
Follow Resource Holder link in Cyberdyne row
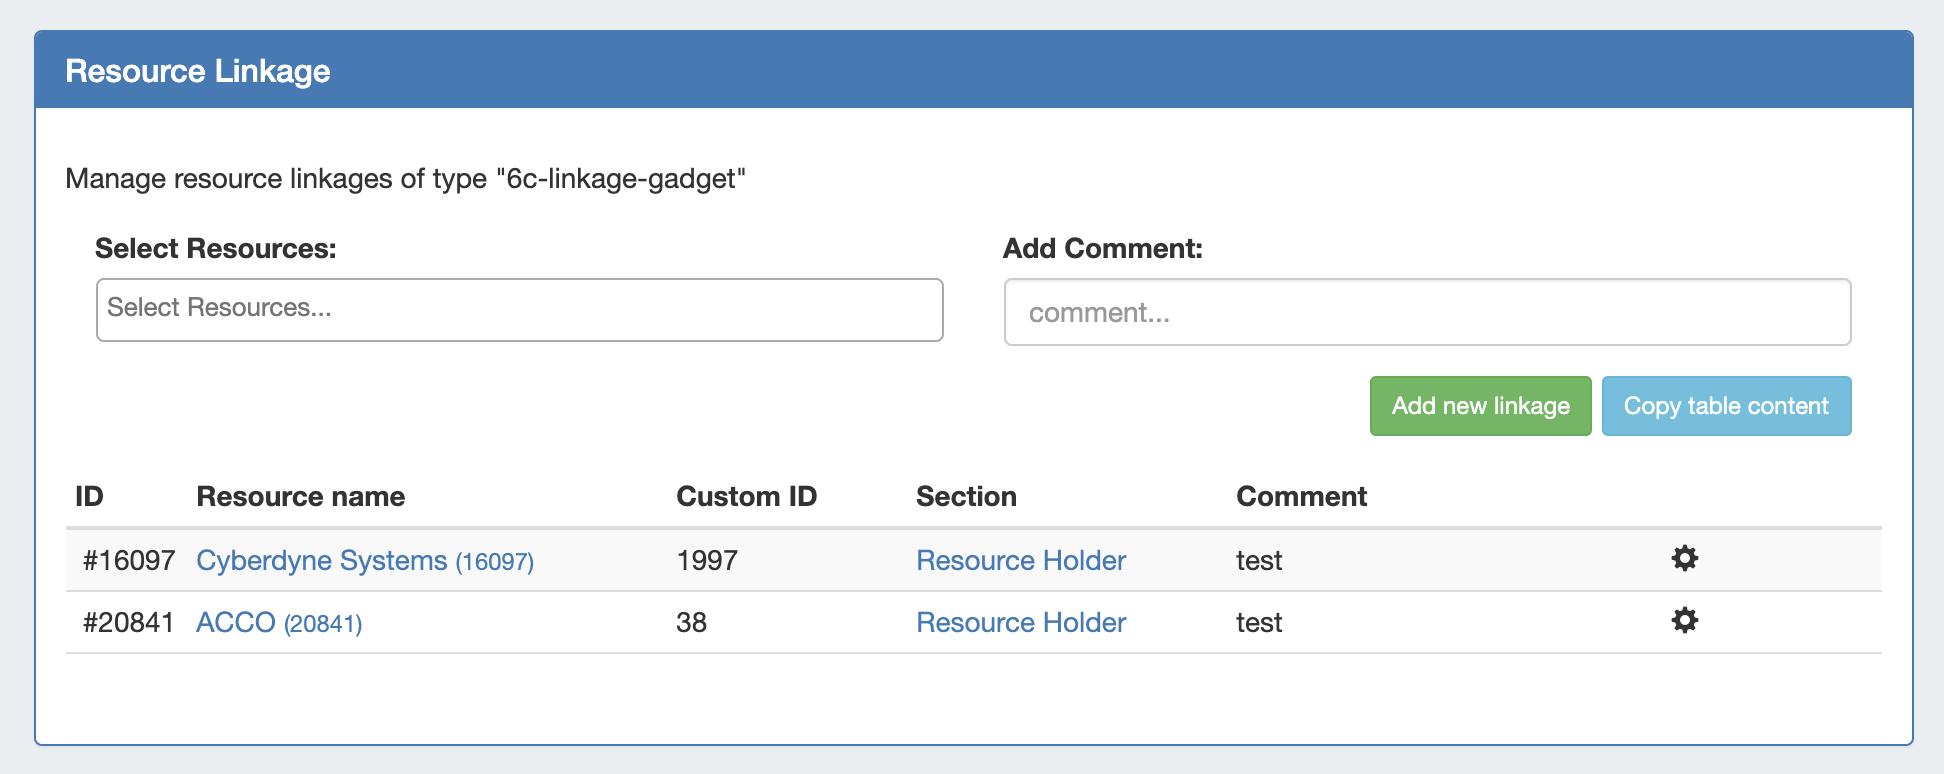(1020, 560)
